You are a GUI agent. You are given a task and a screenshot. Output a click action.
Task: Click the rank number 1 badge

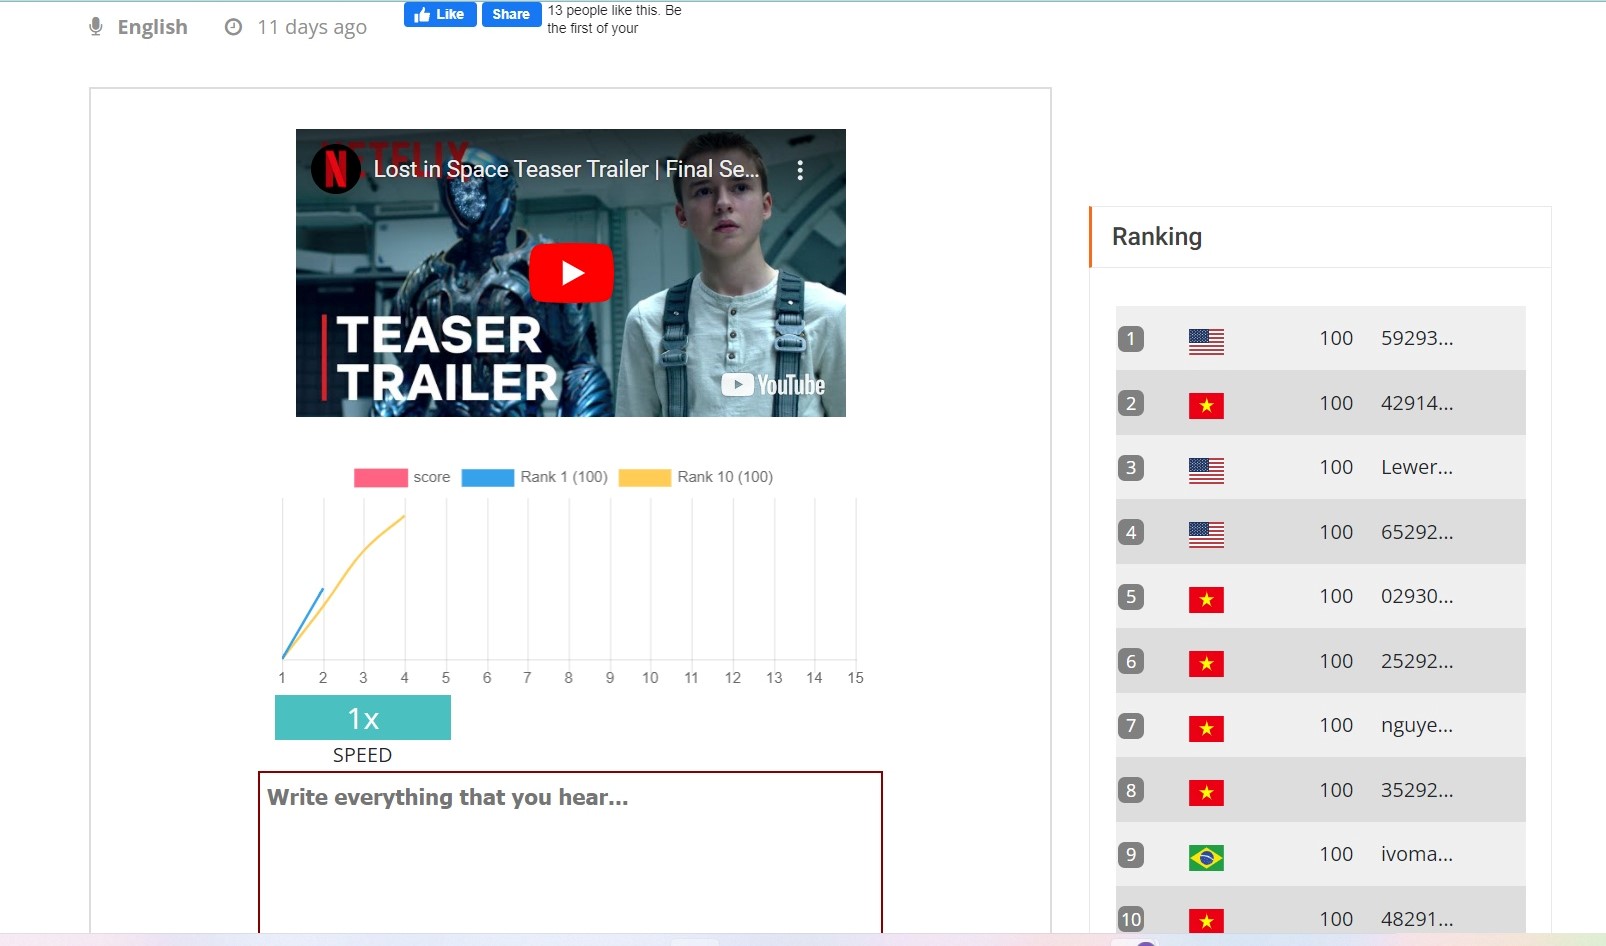(x=1131, y=339)
